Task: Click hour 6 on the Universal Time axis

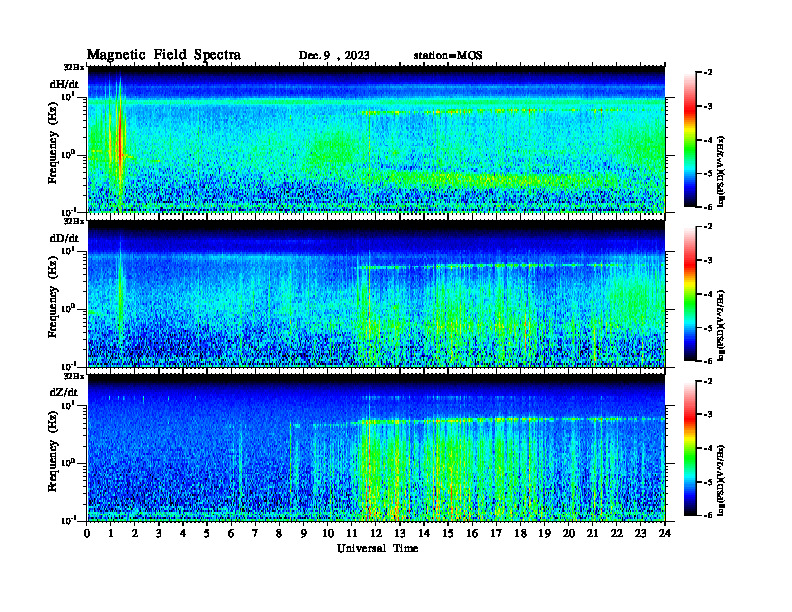Action: [x=231, y=533]
